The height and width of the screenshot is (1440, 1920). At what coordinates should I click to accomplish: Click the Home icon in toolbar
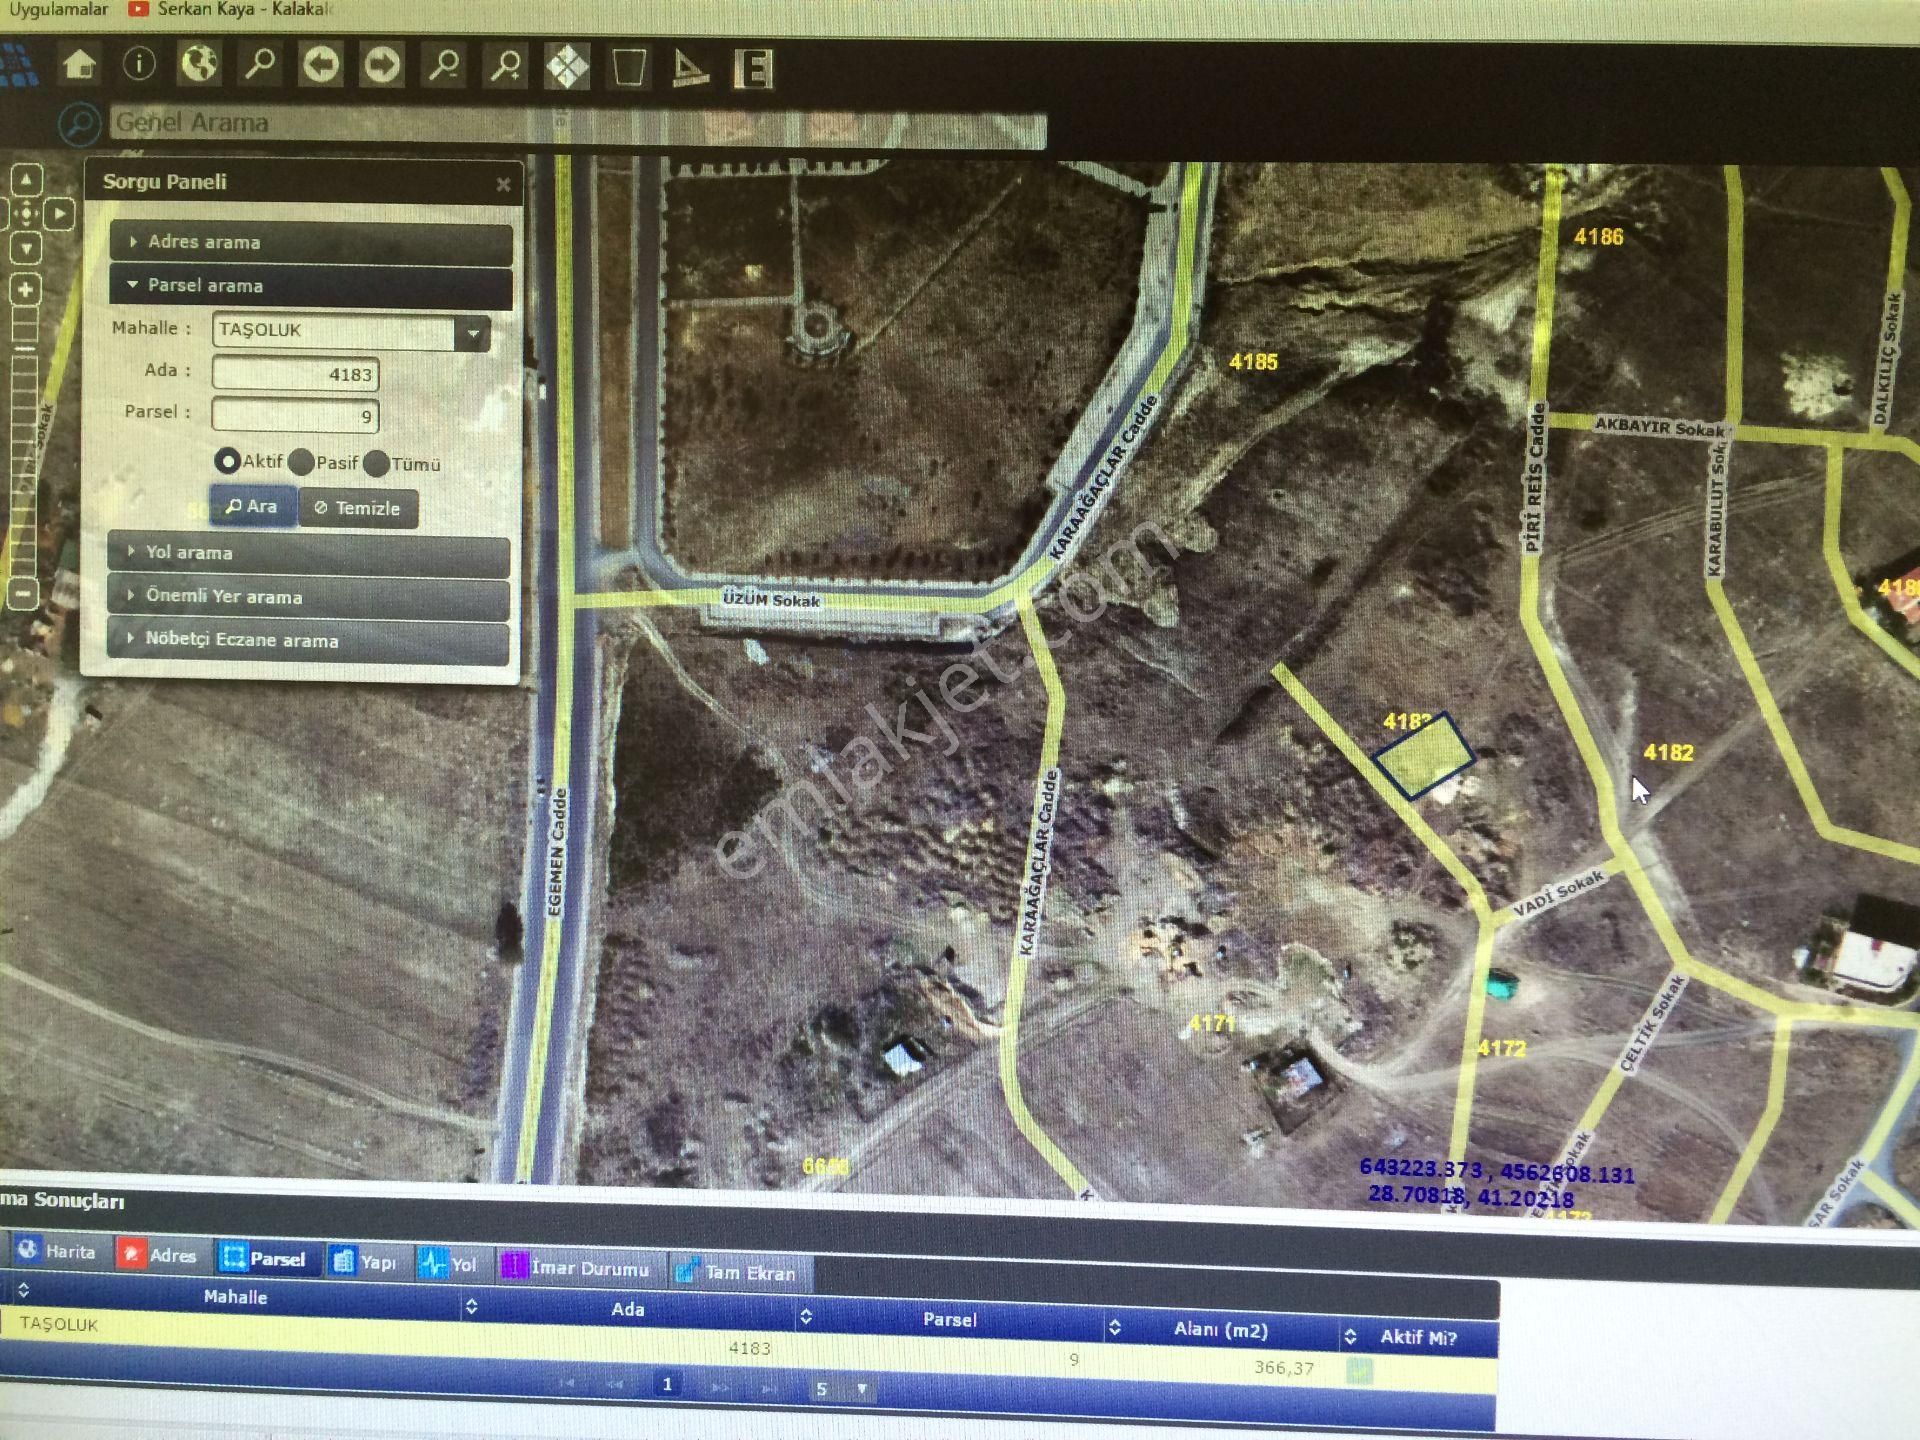[79, 66]
